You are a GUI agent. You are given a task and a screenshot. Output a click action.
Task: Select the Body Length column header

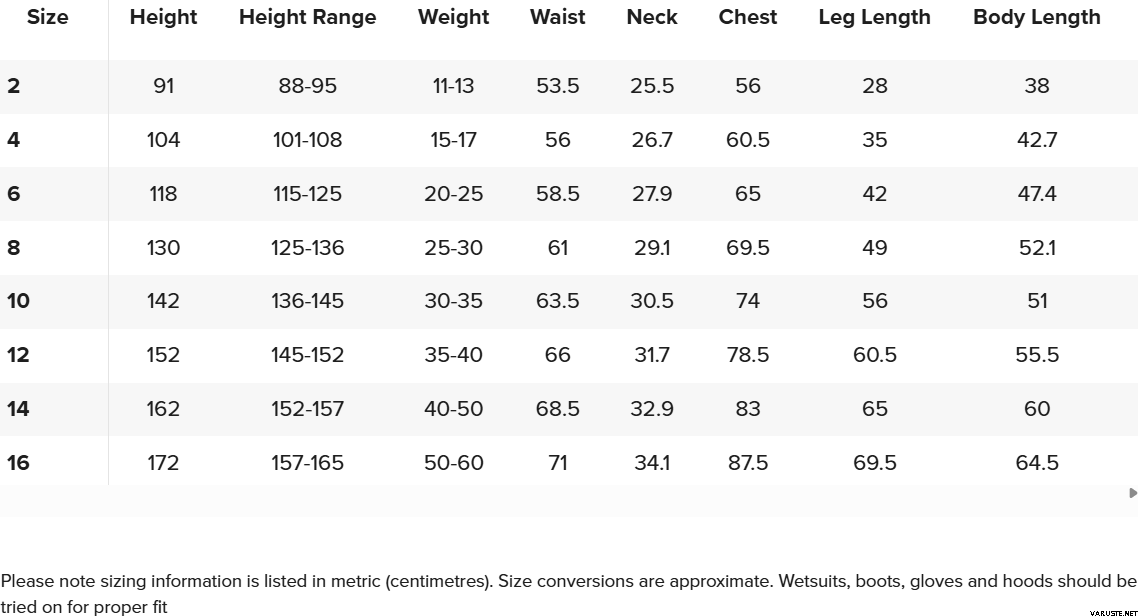tap(1037, 17)
